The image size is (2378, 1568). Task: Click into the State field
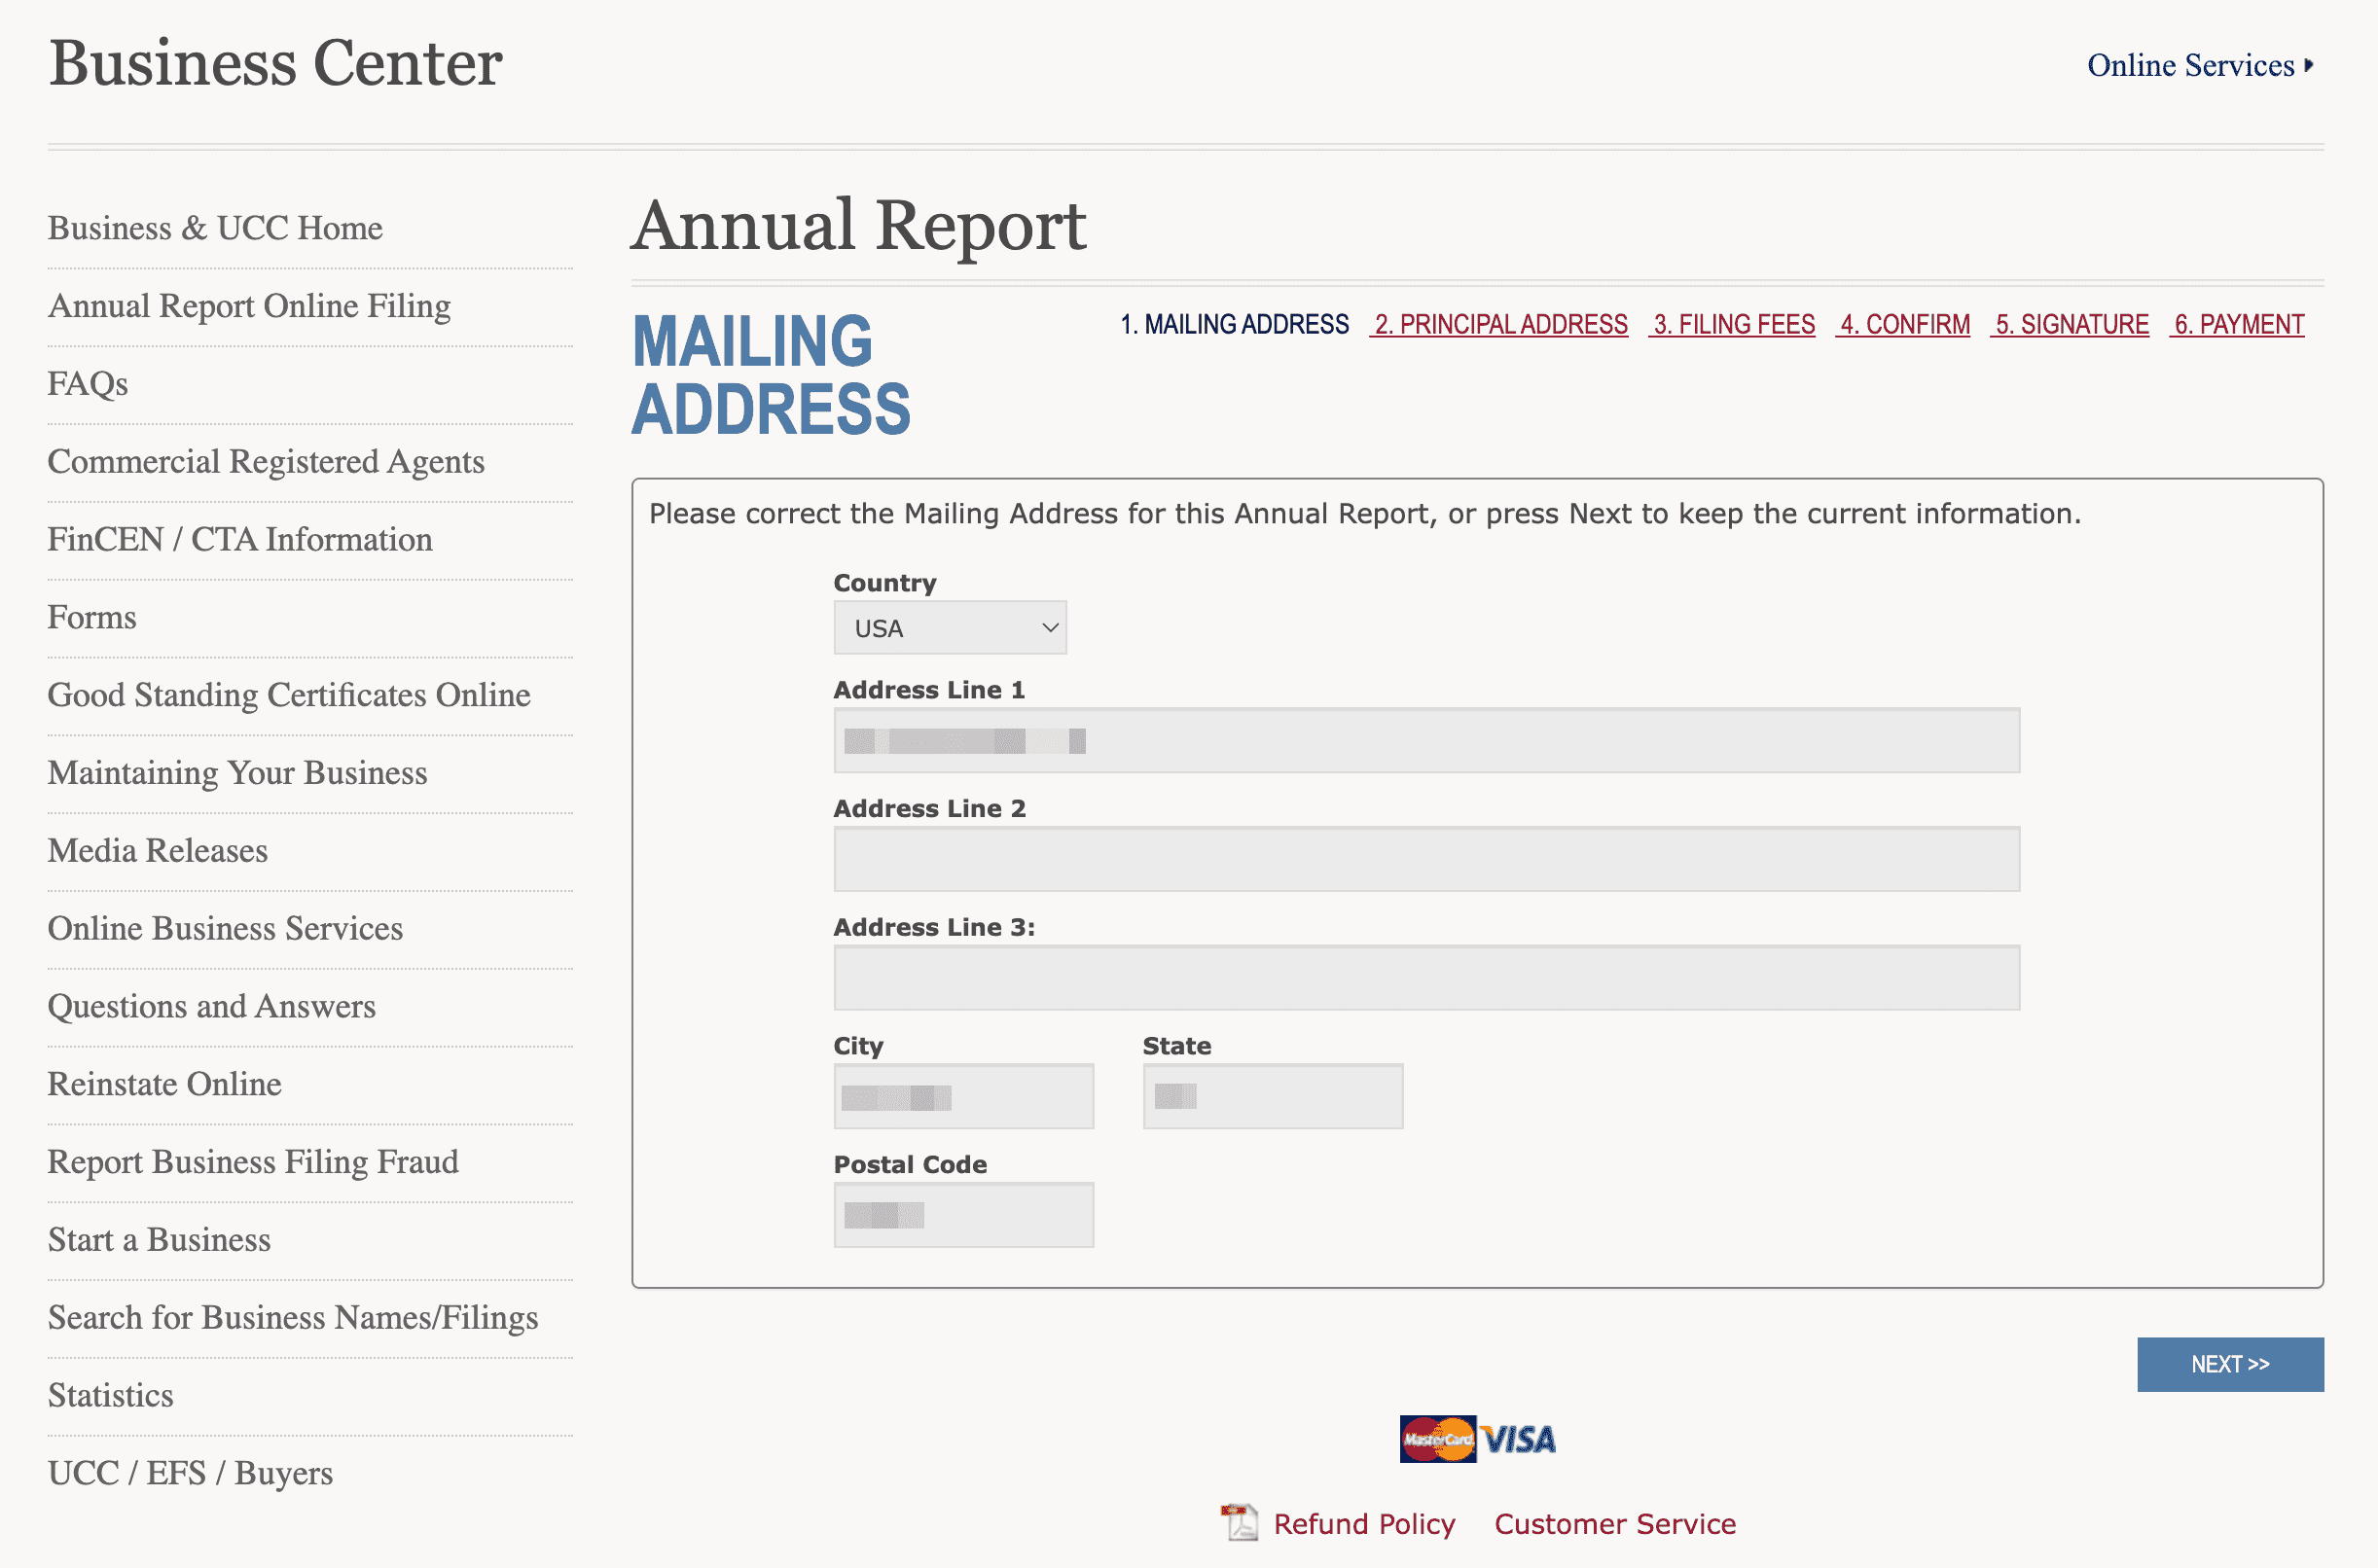(x=1273, y=1097)
